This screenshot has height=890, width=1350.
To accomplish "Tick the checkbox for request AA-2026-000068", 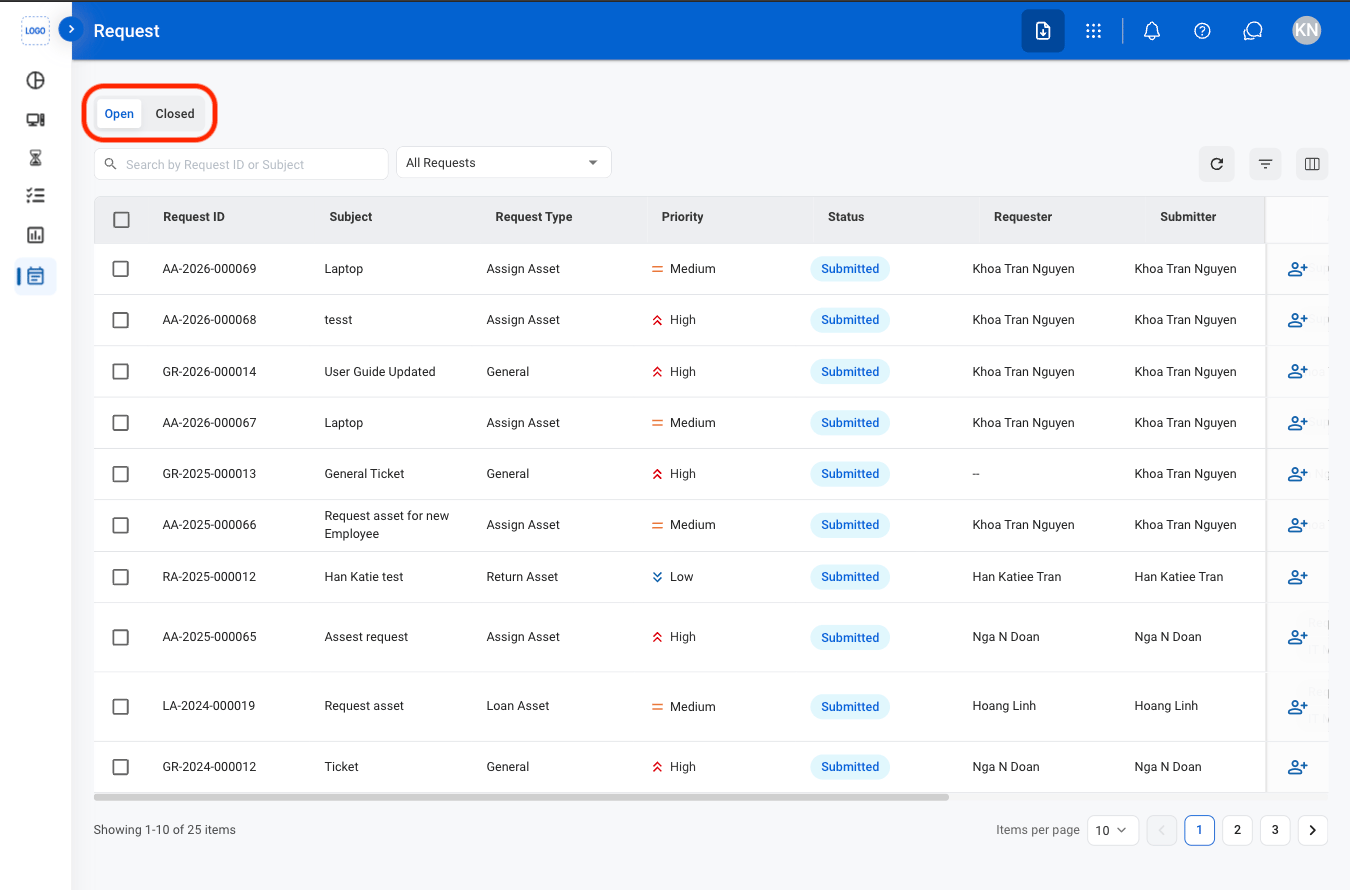I will pos(121,320).
